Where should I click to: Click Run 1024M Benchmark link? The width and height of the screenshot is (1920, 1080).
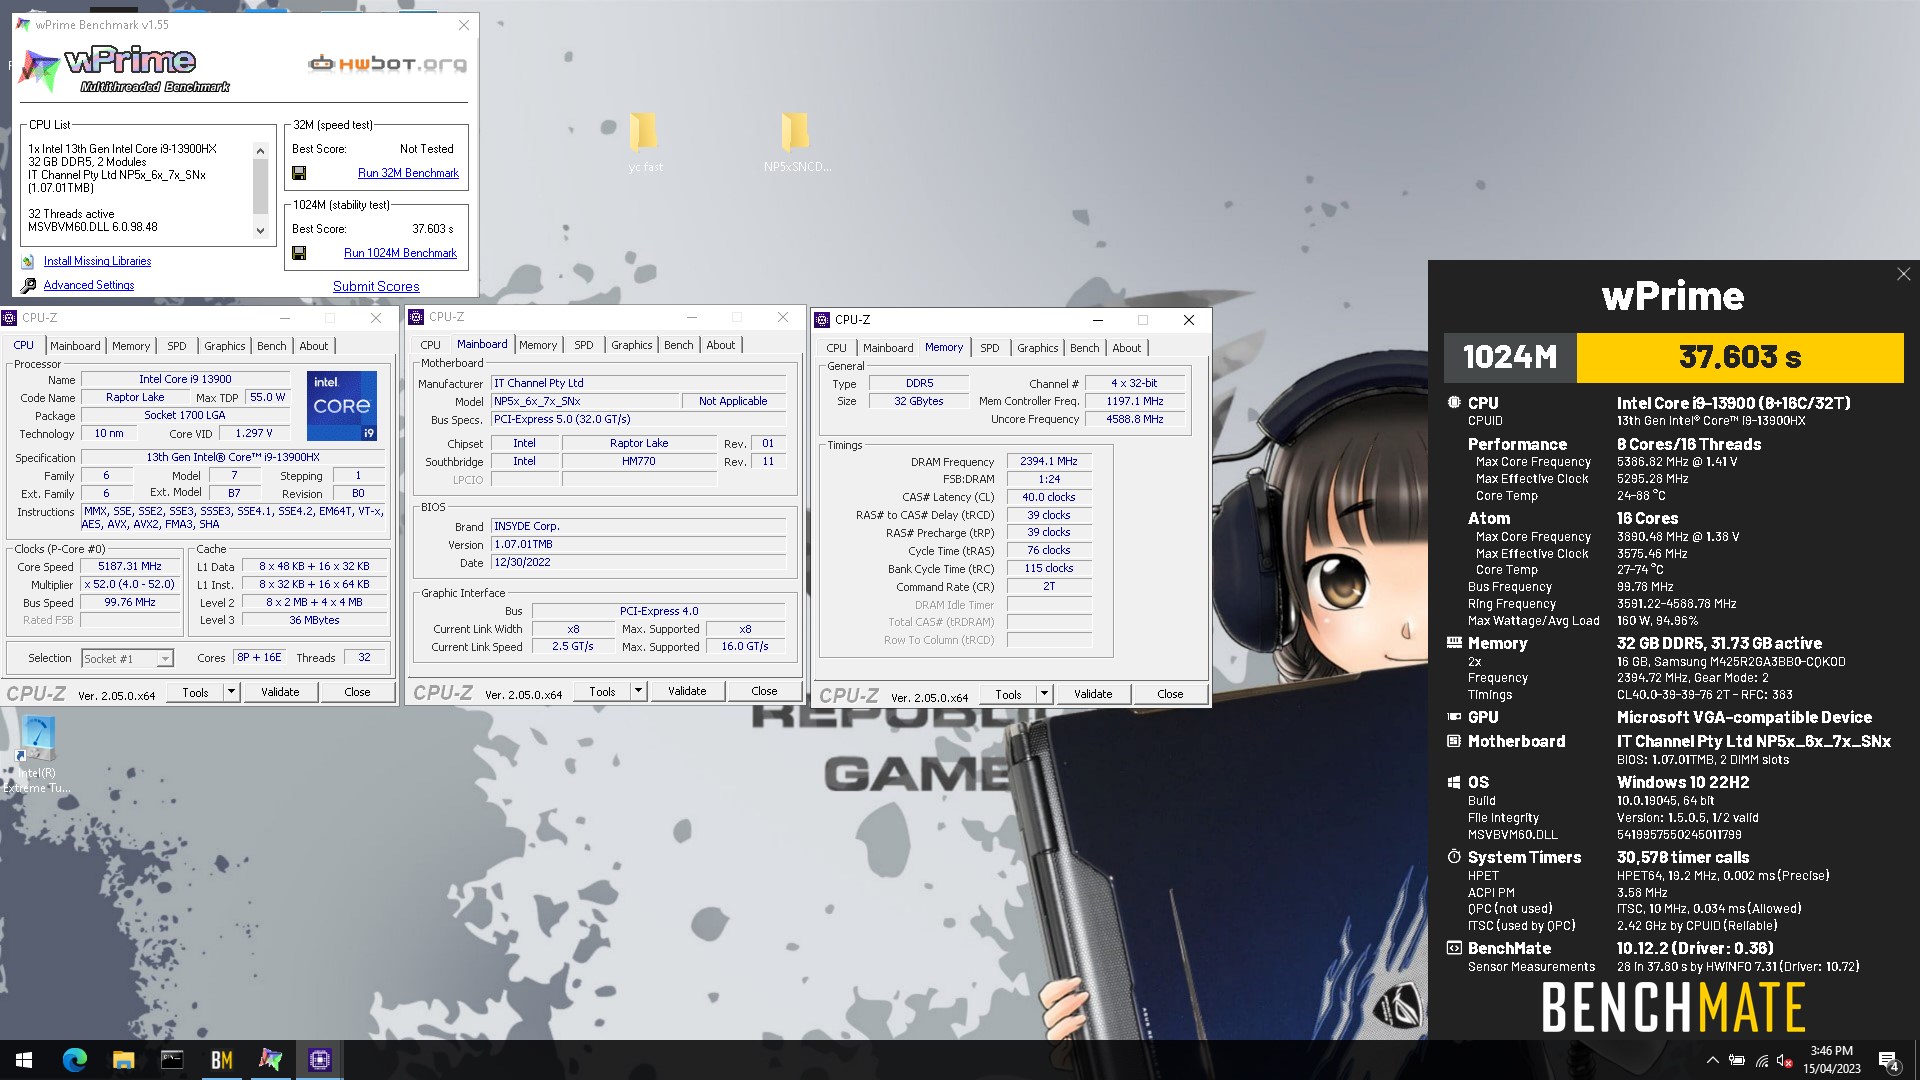[400, 253]
